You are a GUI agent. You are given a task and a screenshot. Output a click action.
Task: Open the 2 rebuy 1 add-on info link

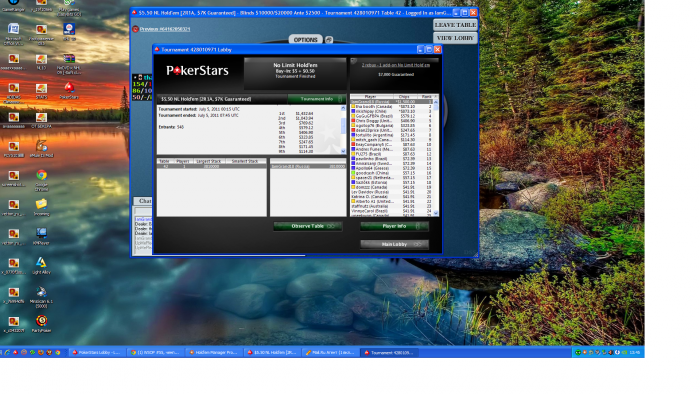coord(396,65)
